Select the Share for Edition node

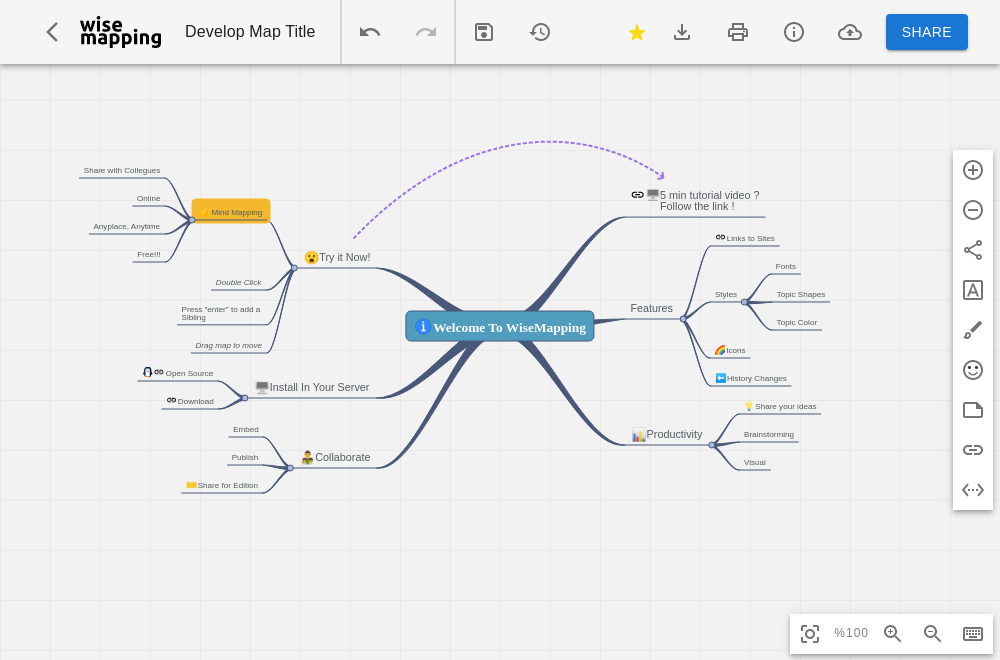click(x=222, y=485)
